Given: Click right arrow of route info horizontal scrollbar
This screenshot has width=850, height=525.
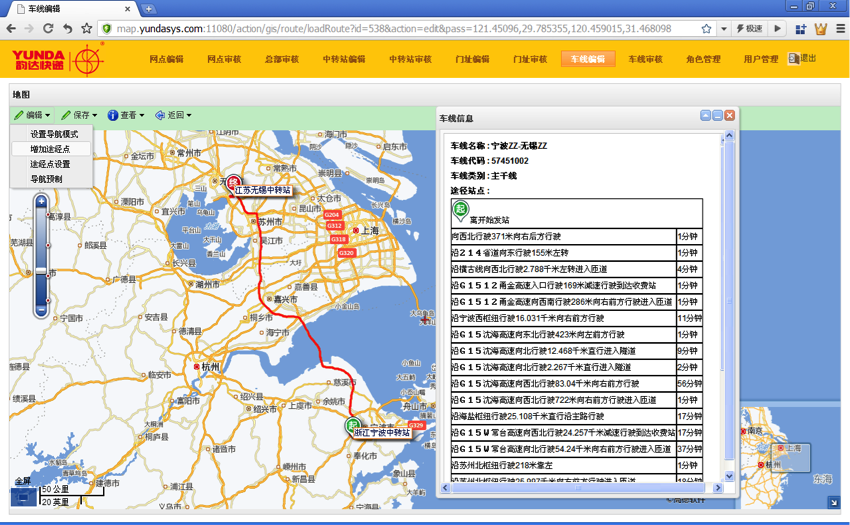Looking at the screenshot, I should tap(718, 488).
